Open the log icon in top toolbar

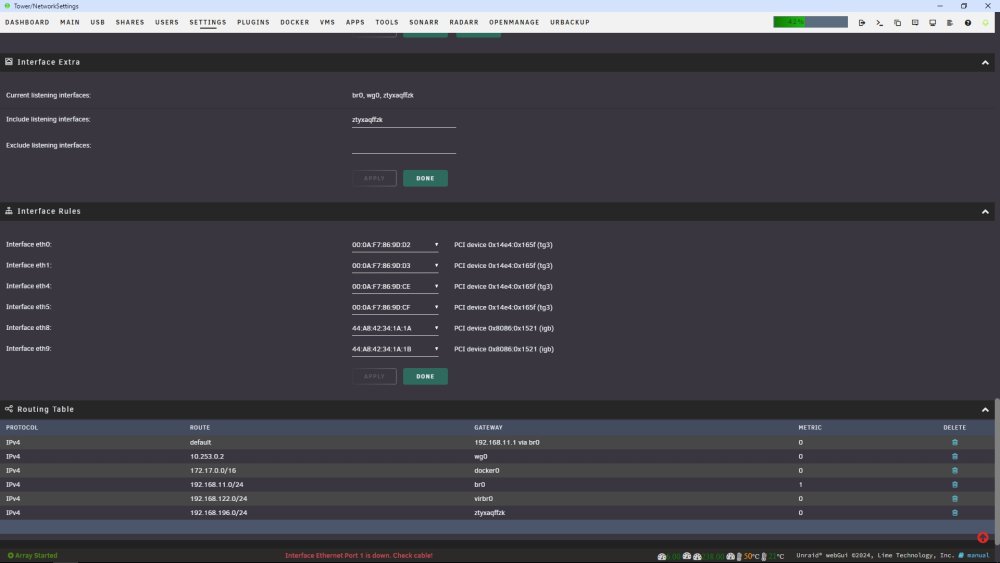point(950,22)
